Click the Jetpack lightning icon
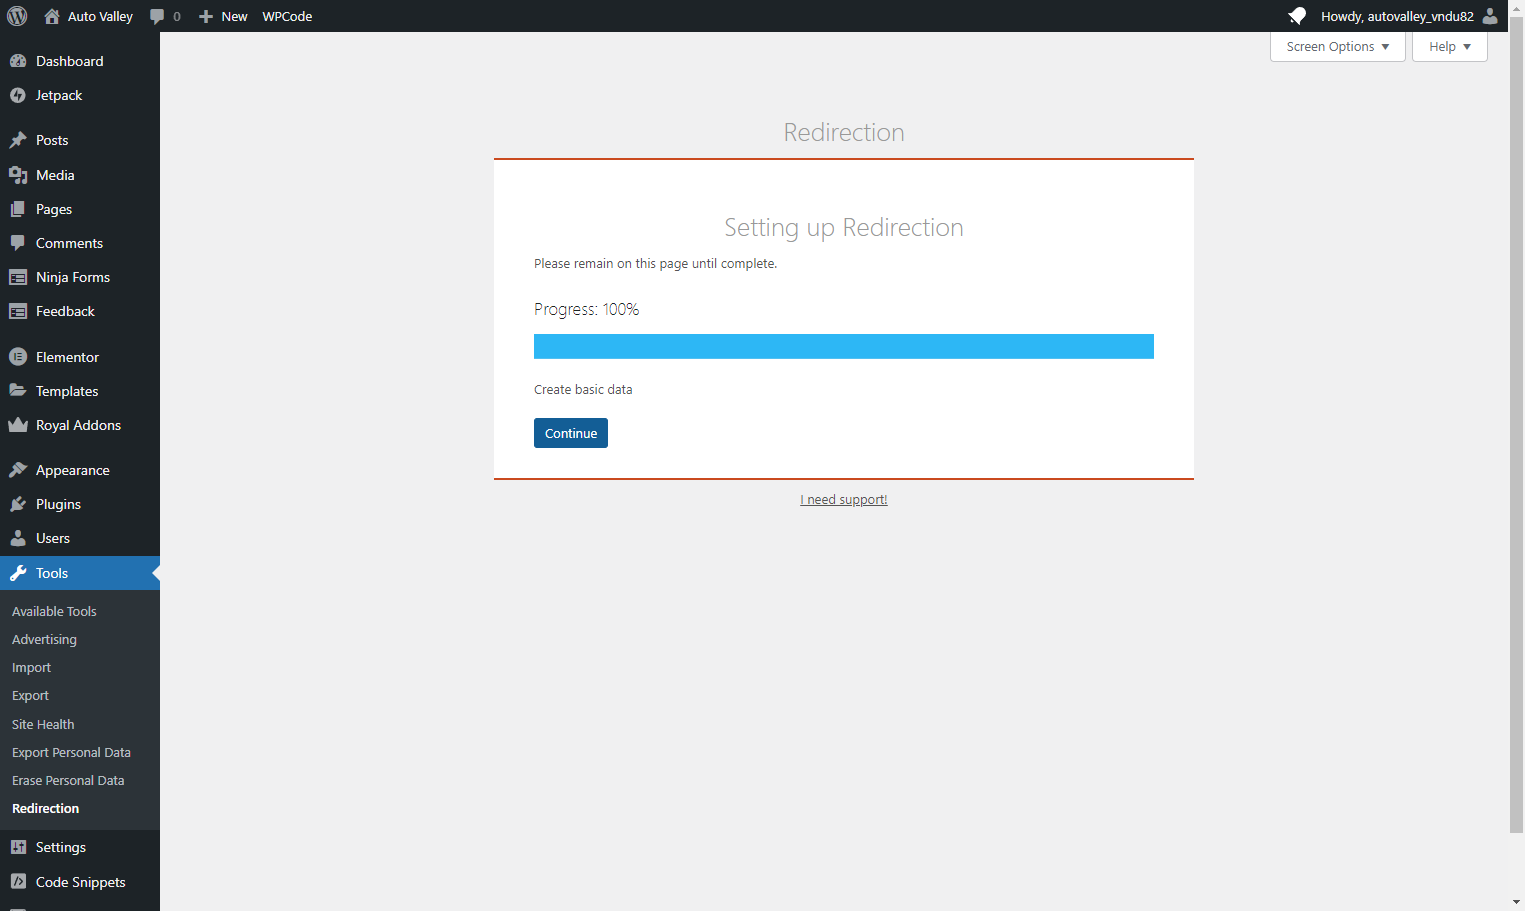The height and width of the screenshot is (911, 1525). [x=18, y=95]
